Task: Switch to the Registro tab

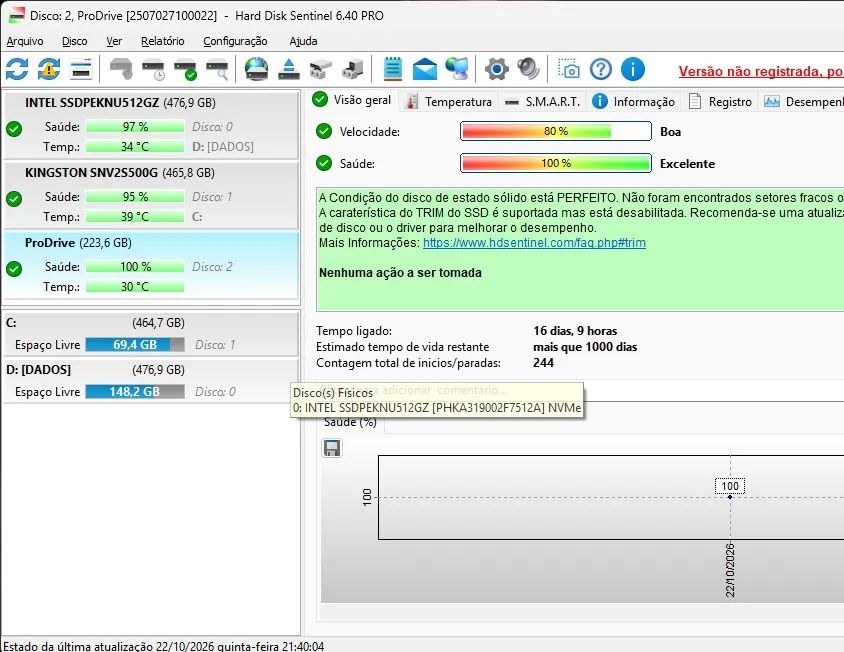Action: pos(720,101)
